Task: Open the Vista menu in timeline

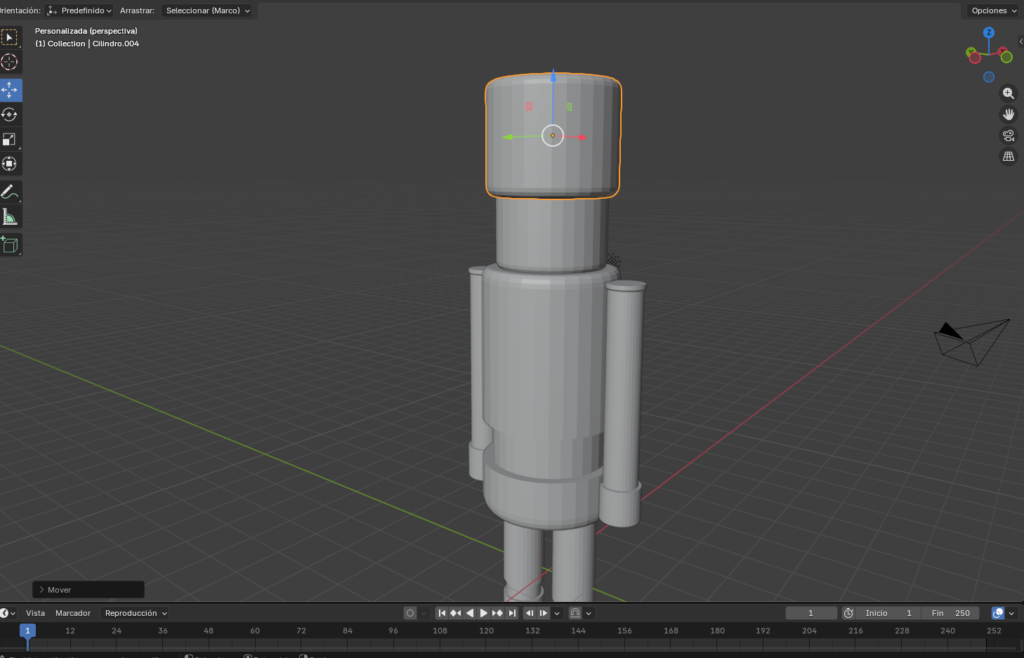Action: [x=35, y=613]
